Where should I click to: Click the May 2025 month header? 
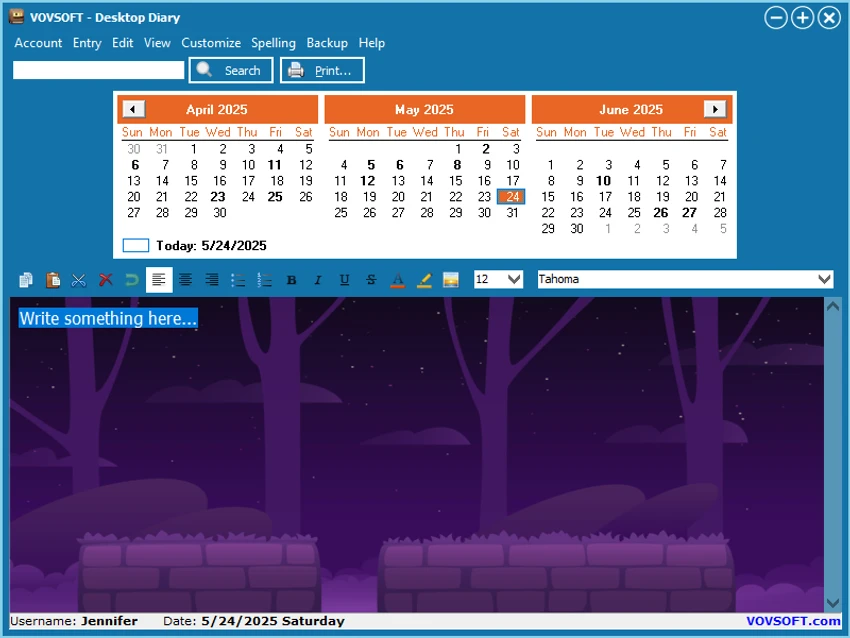point(424,109)
